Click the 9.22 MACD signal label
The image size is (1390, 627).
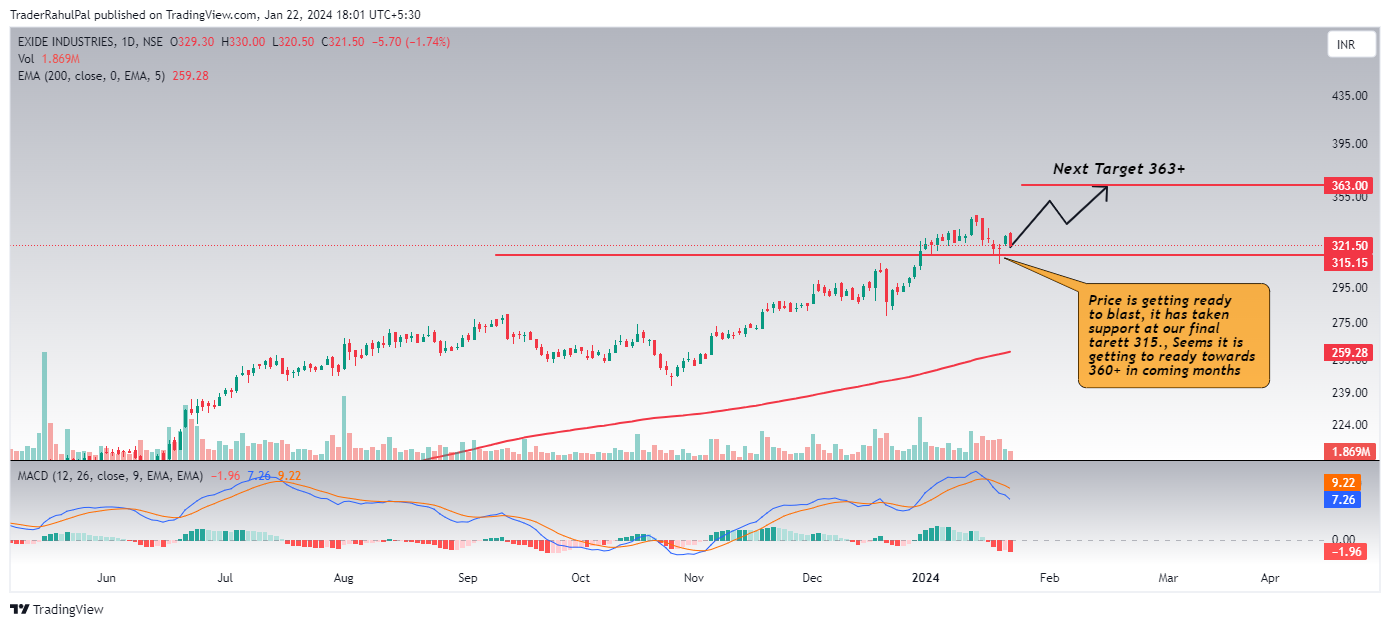[x=1342, y=481]
